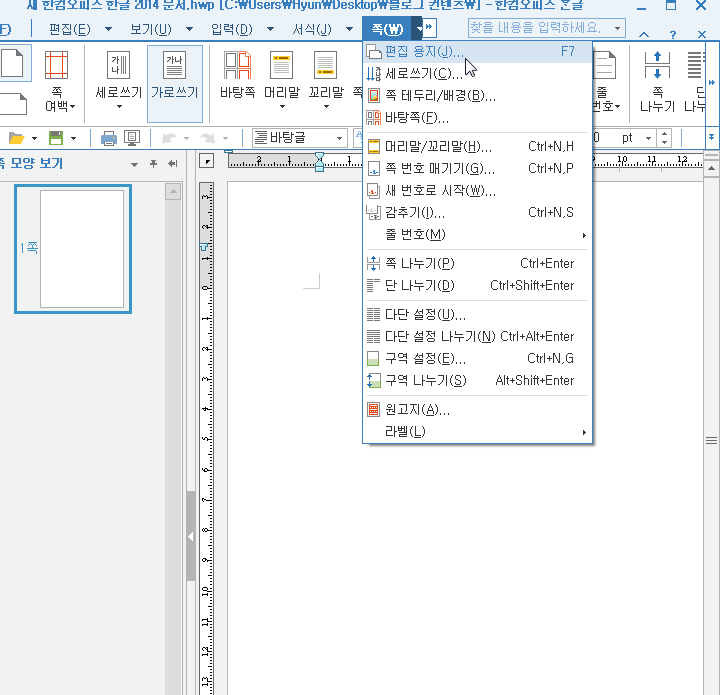Select the 1쪽 page thumbnail
Screen dimensions: 720x695
[73, 249]
